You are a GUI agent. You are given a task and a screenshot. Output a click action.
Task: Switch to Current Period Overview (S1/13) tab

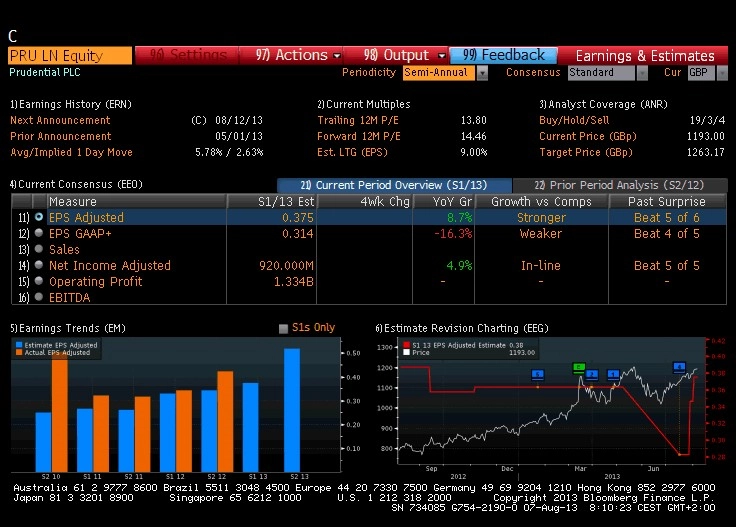pos(394,185)
